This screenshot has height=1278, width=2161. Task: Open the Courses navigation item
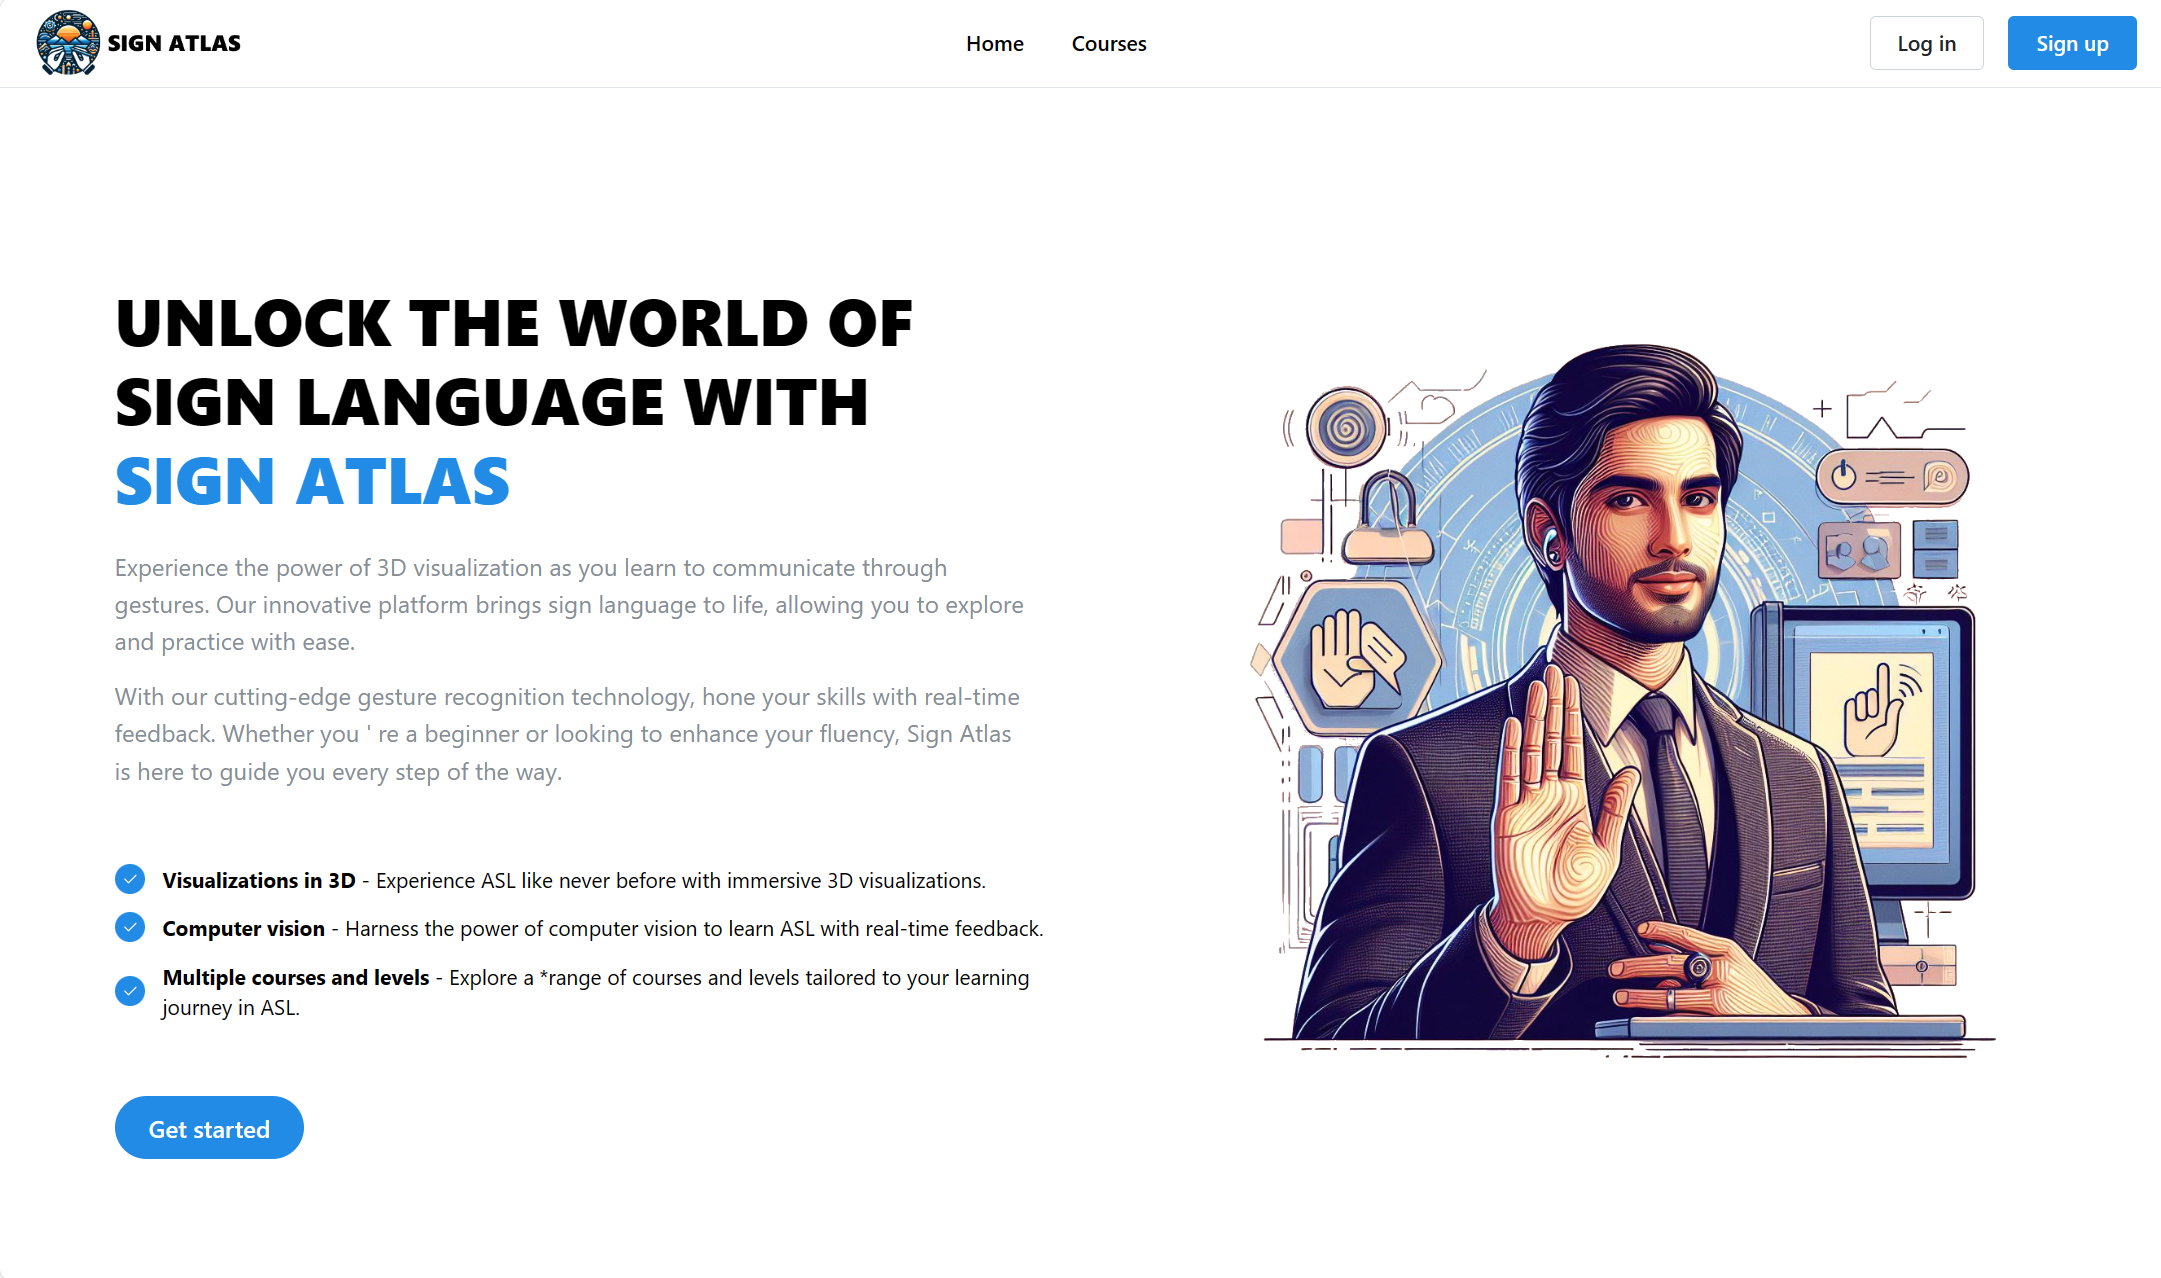coord(1108,44)
